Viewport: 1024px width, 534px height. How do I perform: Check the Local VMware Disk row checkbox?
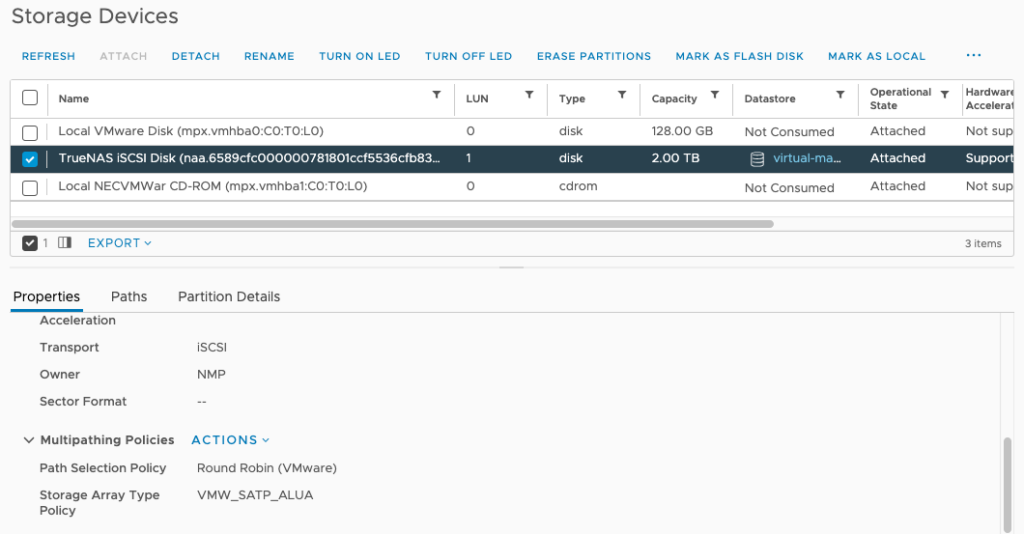tap(30, 132)
